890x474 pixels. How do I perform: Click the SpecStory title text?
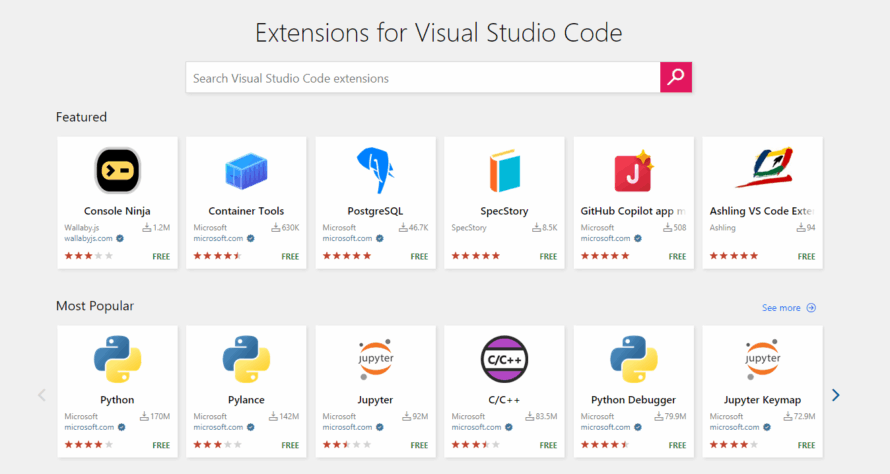coord(504,211)
